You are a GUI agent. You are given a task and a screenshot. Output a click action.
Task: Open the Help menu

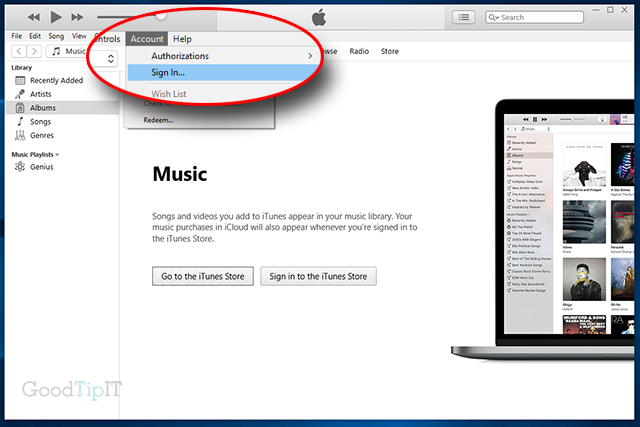click(182, 39)
